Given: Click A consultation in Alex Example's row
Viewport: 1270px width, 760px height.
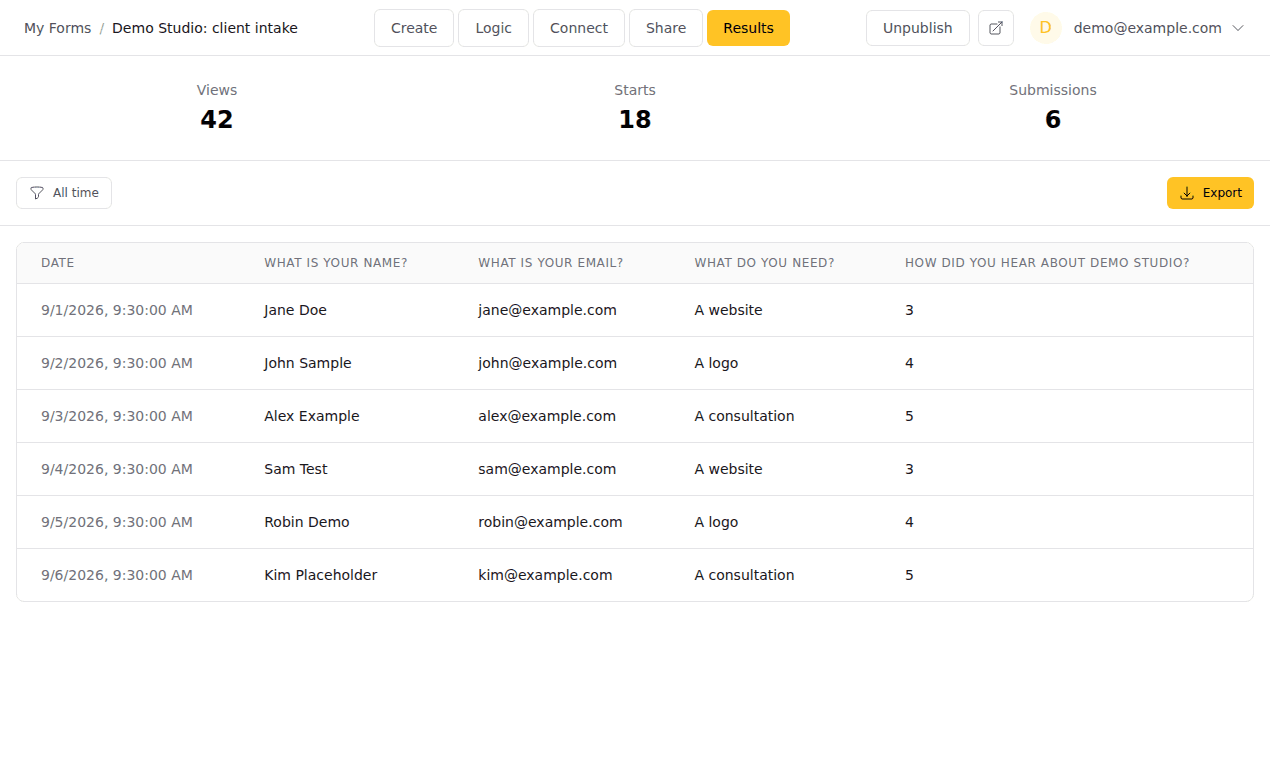Looking at the screenshot, I should point(744,416).
